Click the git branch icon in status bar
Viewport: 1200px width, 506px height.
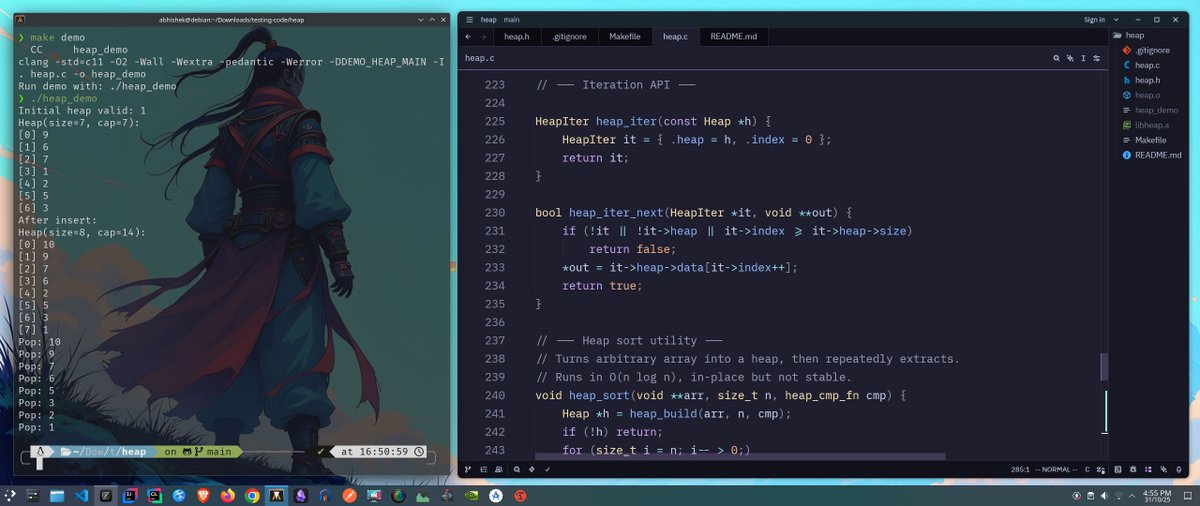click(x=468, y=469)
